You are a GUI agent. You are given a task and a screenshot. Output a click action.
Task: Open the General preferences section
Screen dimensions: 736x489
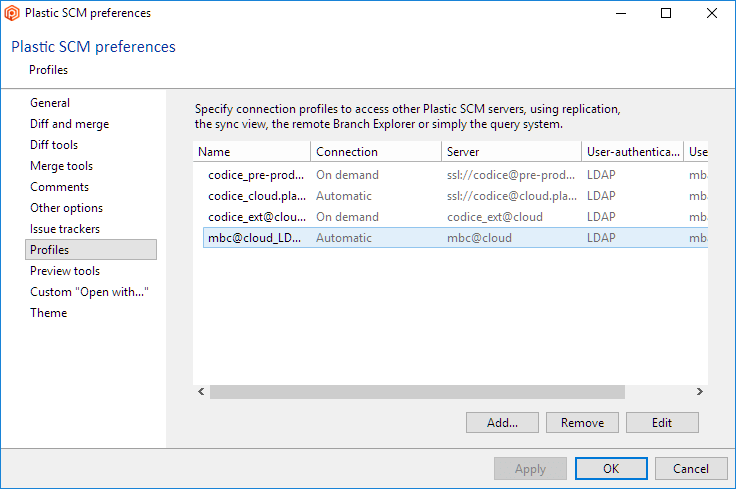[x=50, y=103]
